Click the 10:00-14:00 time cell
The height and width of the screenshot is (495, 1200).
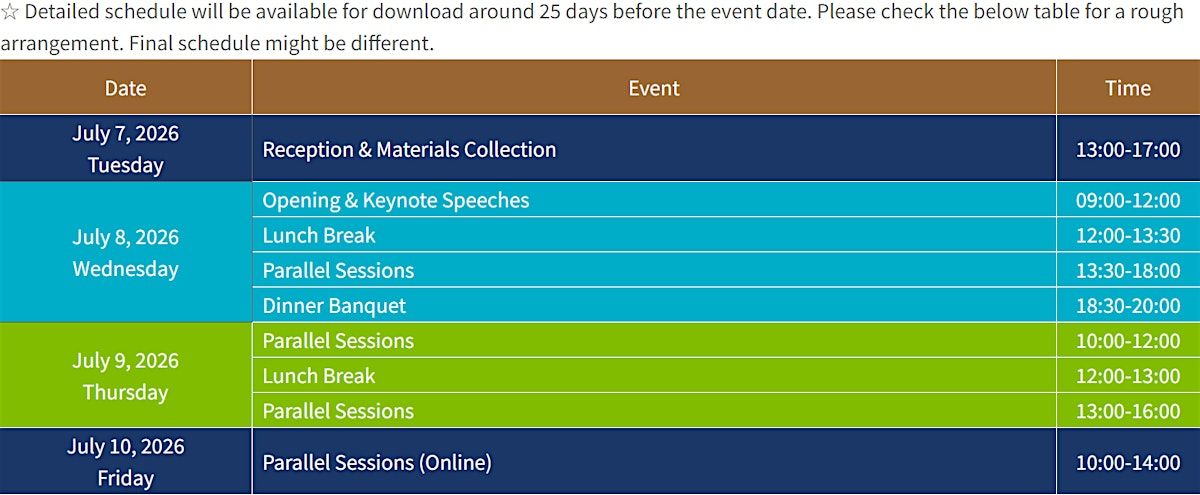click(1127, 463)
